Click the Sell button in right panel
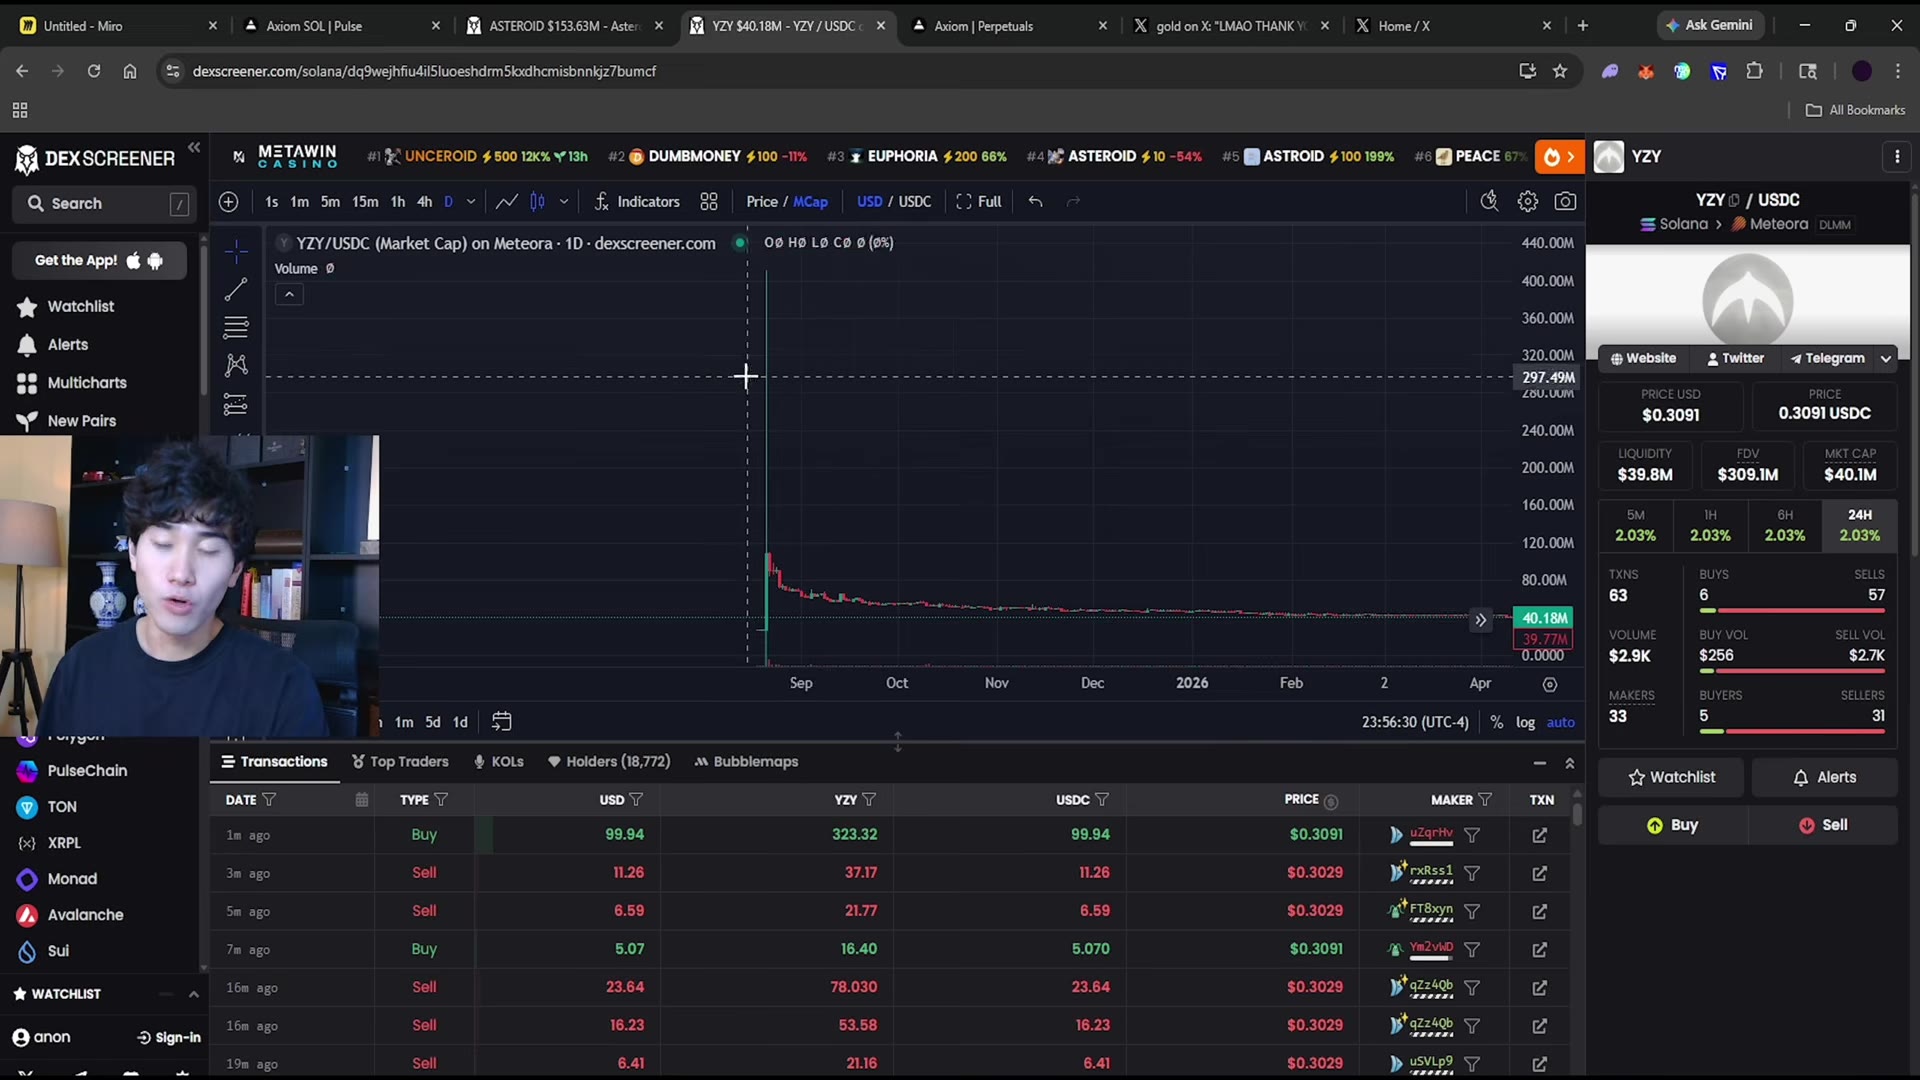Image resolution: width=1920 pixels, height=1080 pixels. click(x=1823, y=825)
